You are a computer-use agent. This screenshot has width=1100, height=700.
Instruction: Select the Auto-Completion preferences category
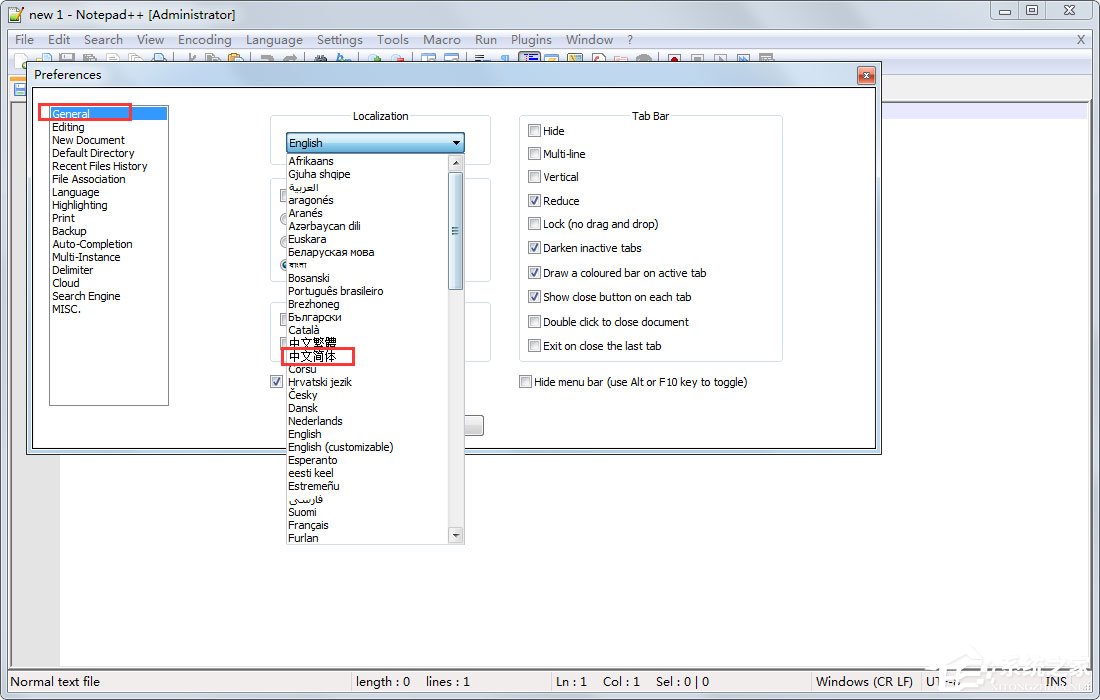click(x=92, y=244)
